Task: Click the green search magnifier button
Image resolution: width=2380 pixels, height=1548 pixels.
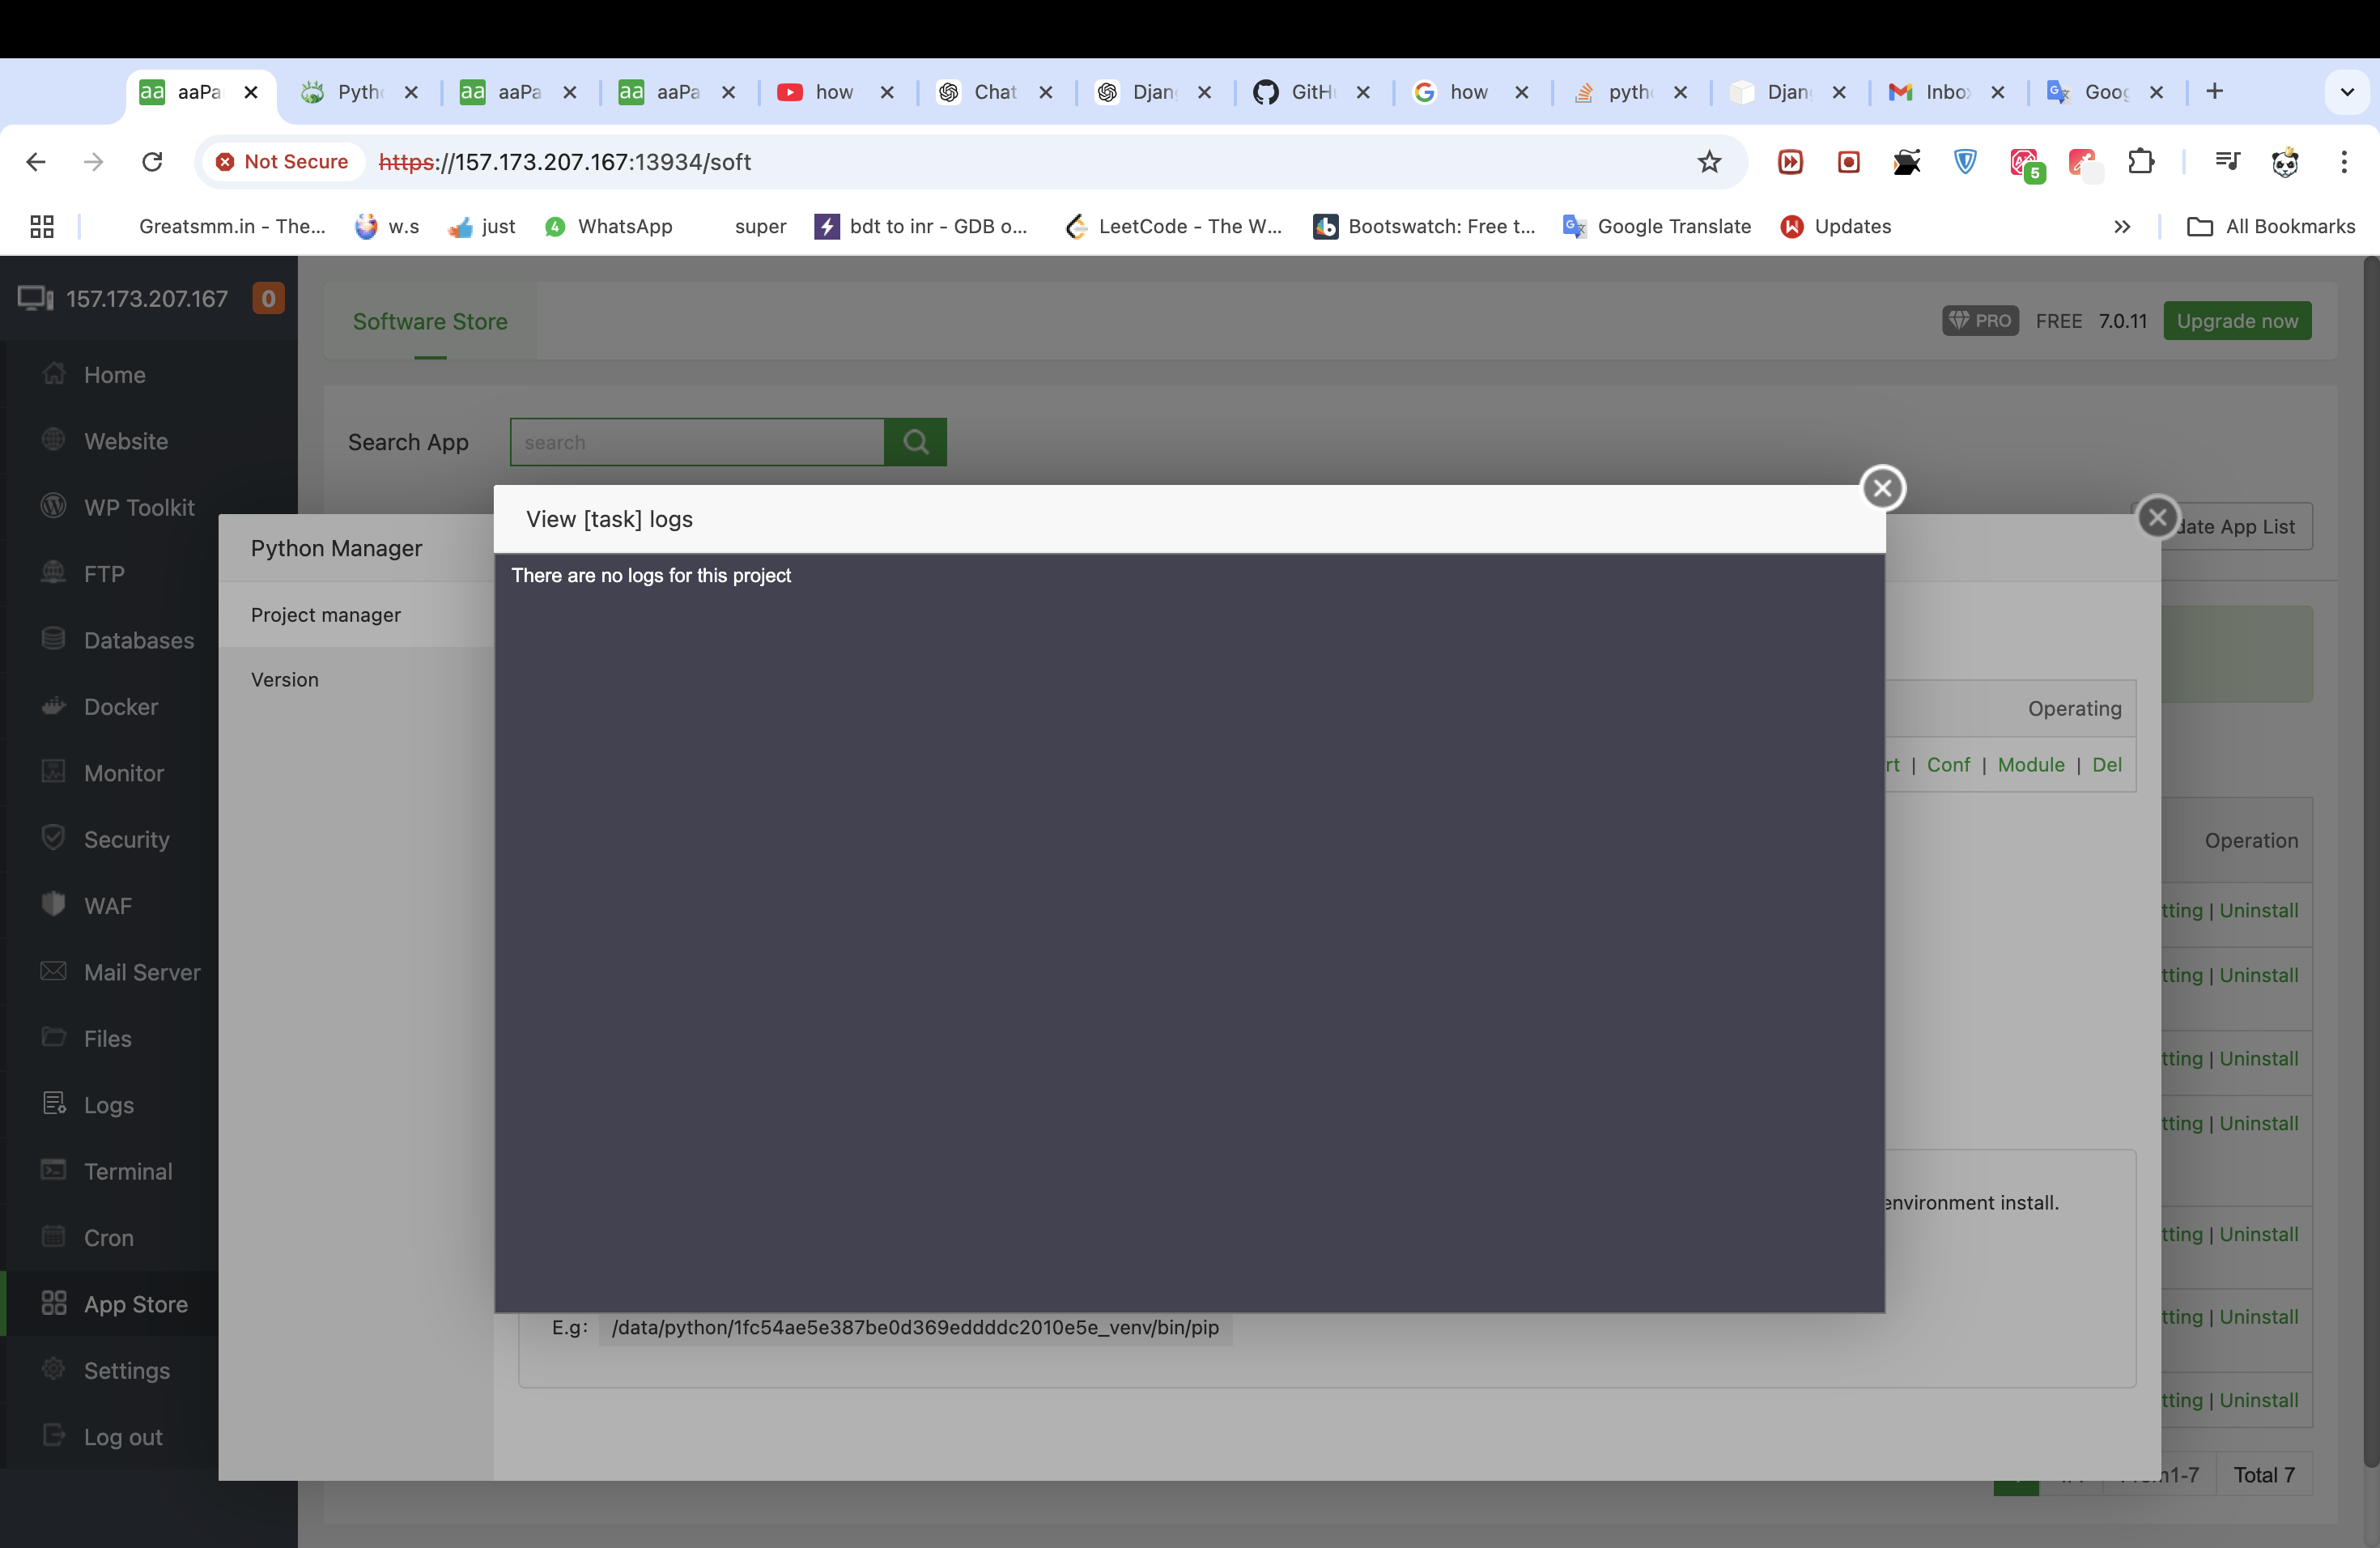Action: pos(915,442)
